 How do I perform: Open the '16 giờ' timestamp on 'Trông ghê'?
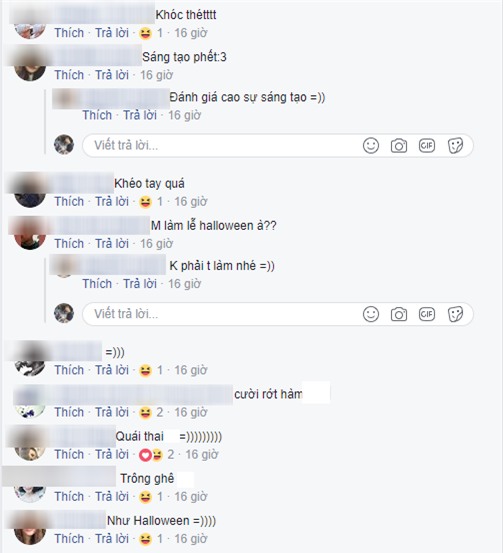(x=190, y=497)
